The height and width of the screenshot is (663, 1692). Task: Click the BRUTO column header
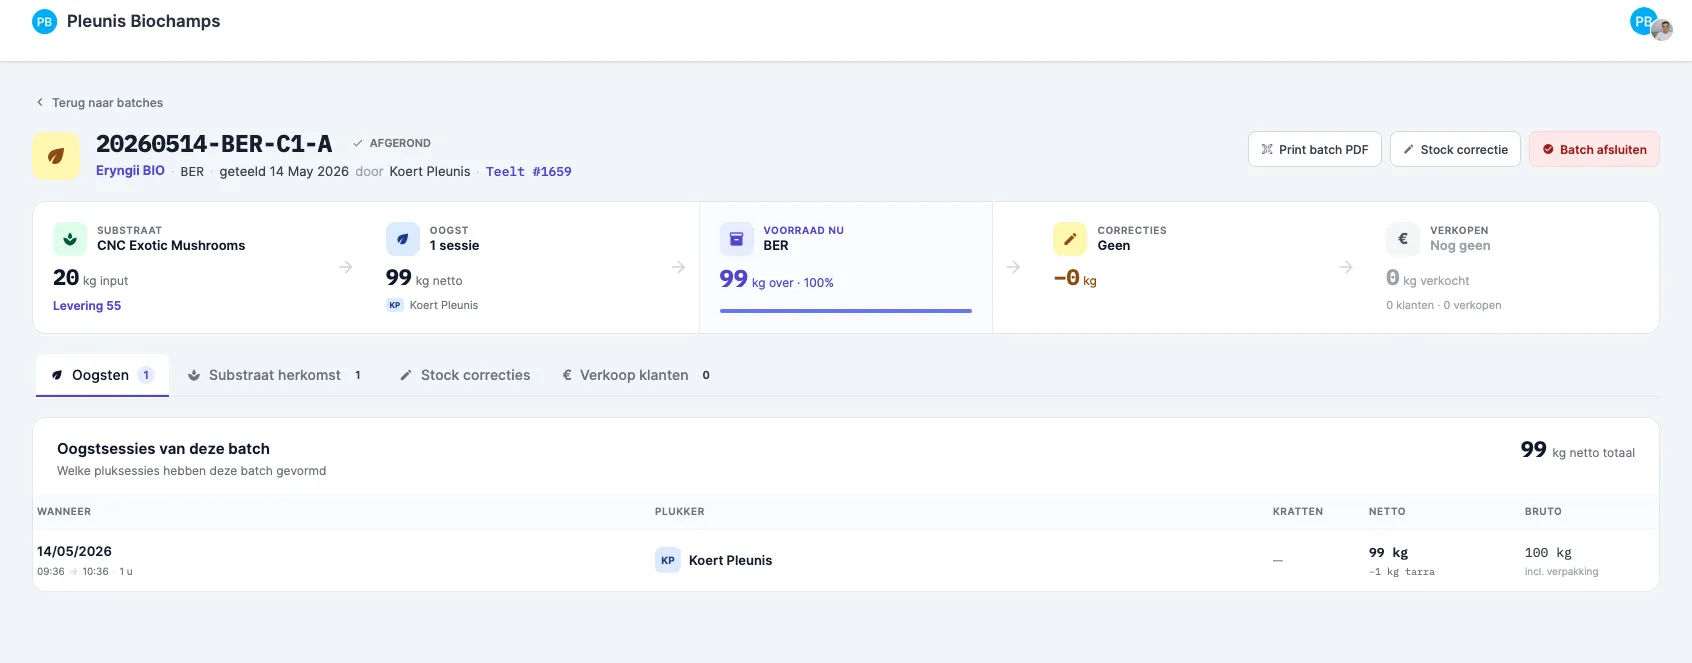point(1543,511)
